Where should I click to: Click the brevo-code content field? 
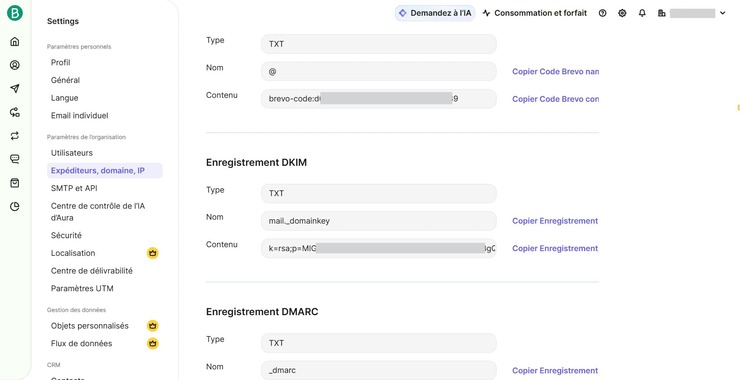[x=378, y=99]
